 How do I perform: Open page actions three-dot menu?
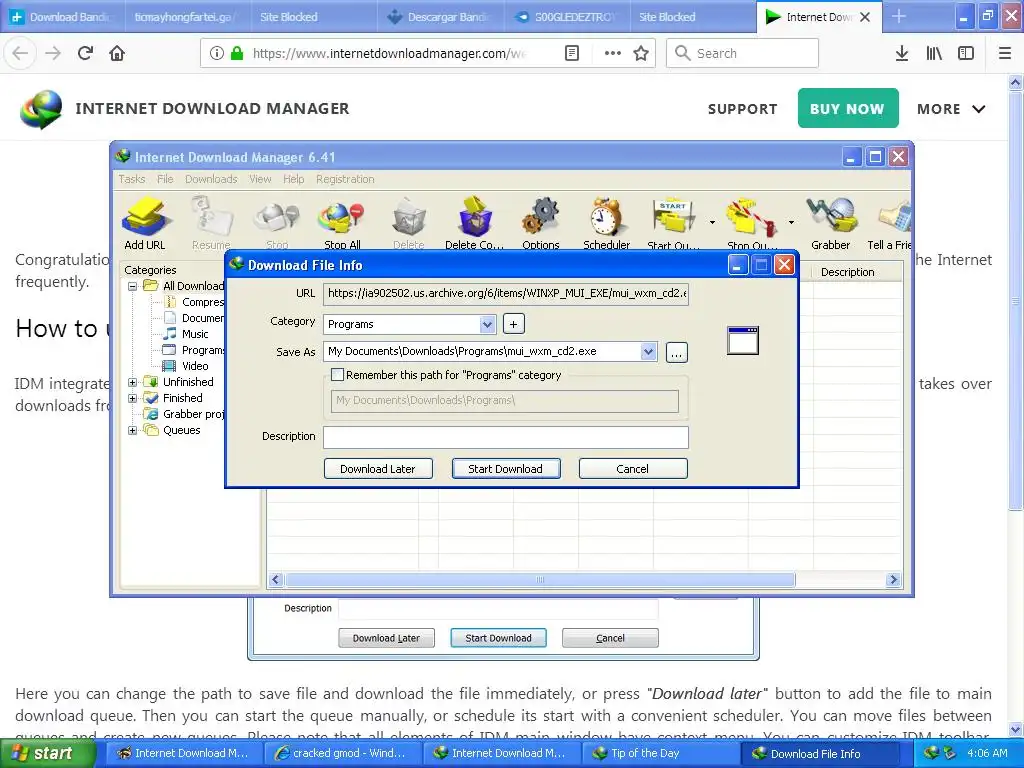tap(613, 54)
